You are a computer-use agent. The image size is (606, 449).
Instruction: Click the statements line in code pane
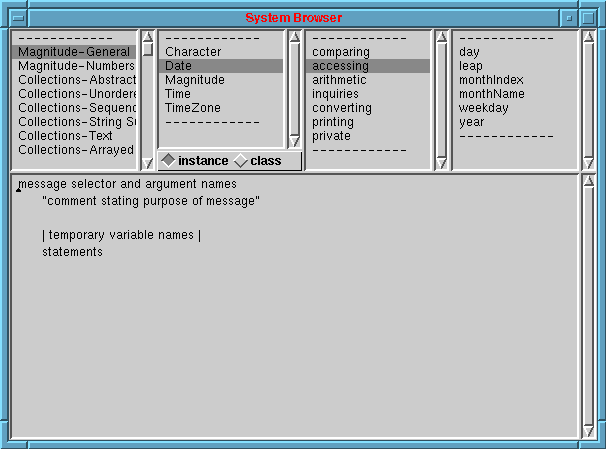pyautogui.click(x=72, y=252)
